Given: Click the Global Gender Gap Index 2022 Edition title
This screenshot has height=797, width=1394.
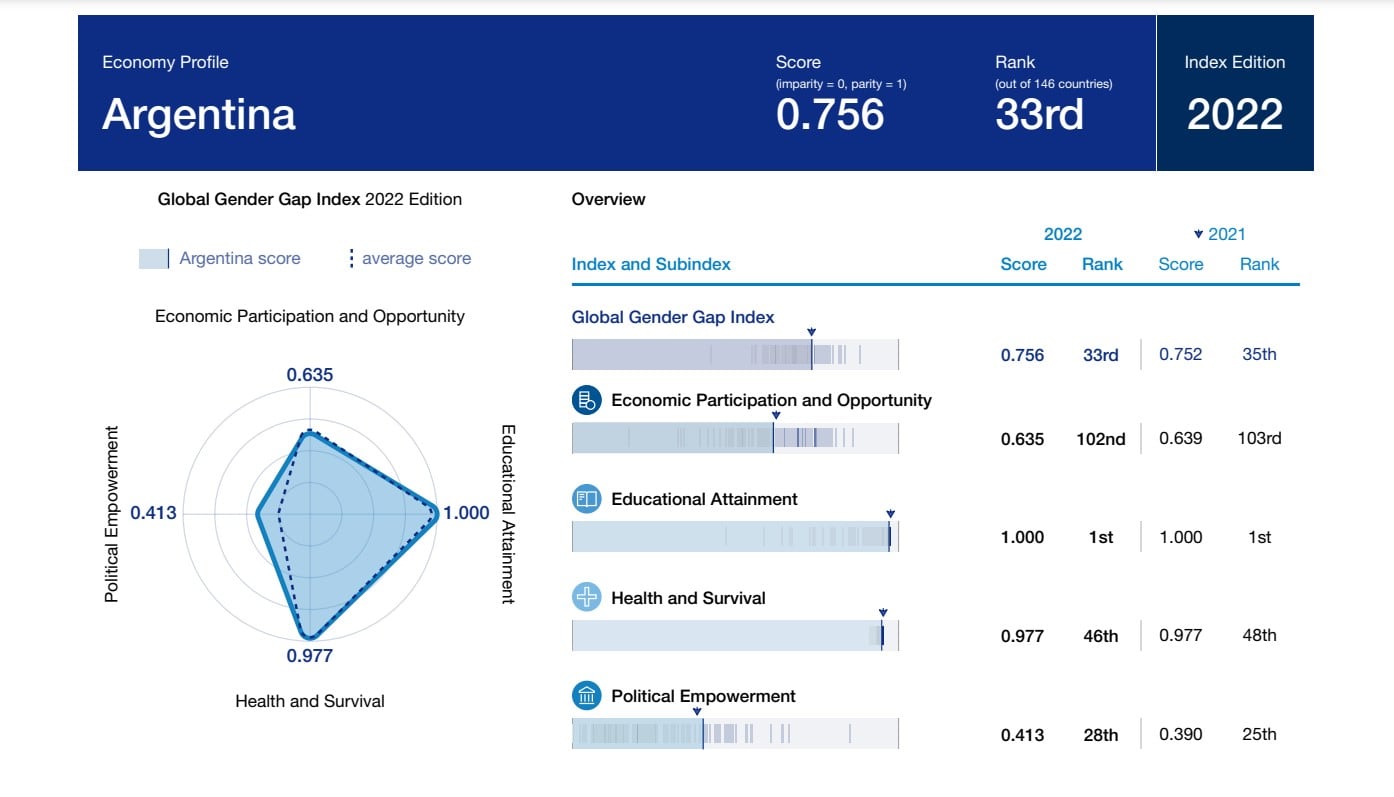Looking at the screenshot, I should click(309, 199).
